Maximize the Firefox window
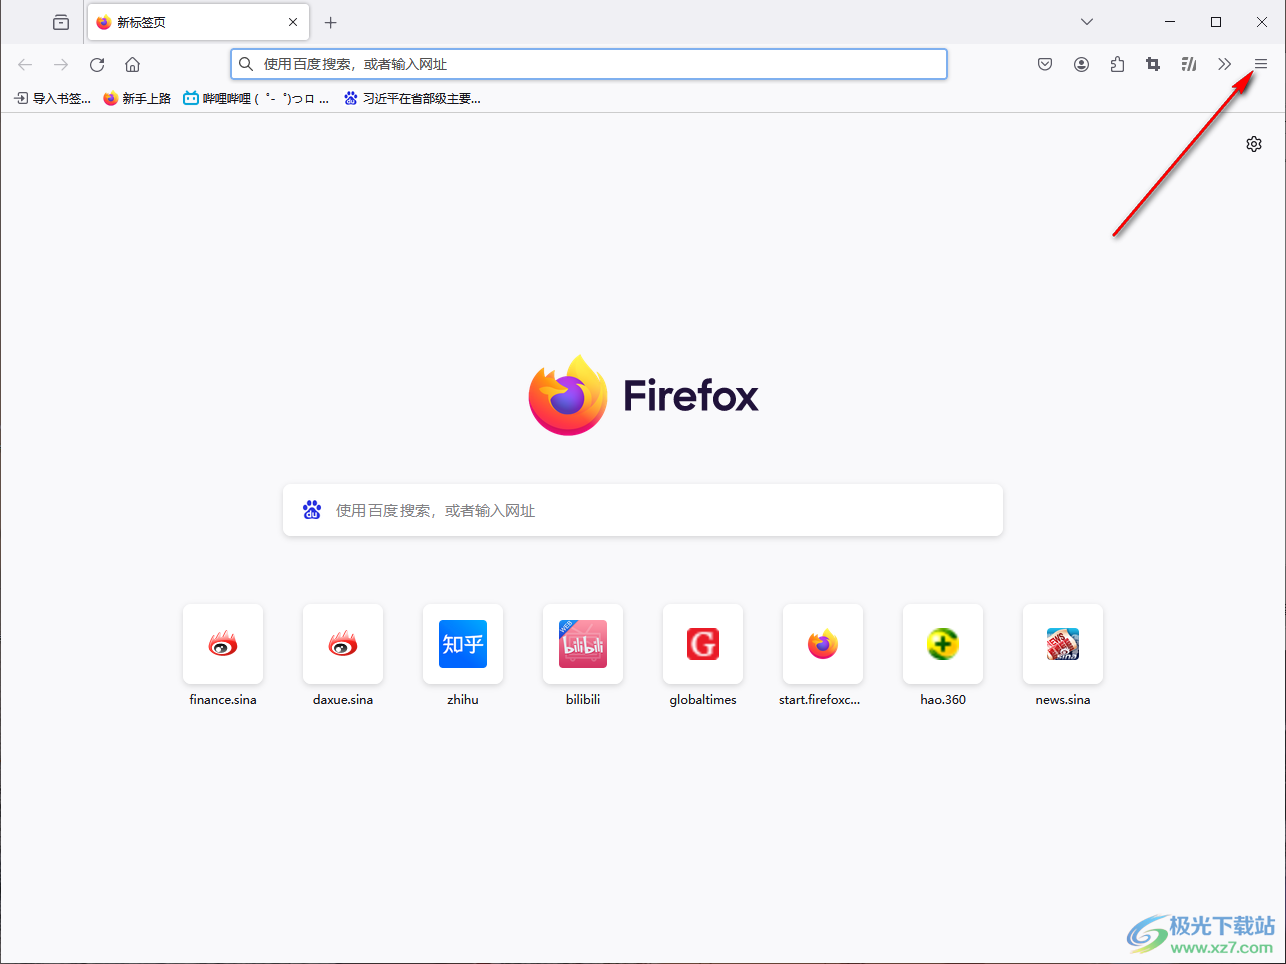The image size is (1286, 964). tap(1216, 22)
